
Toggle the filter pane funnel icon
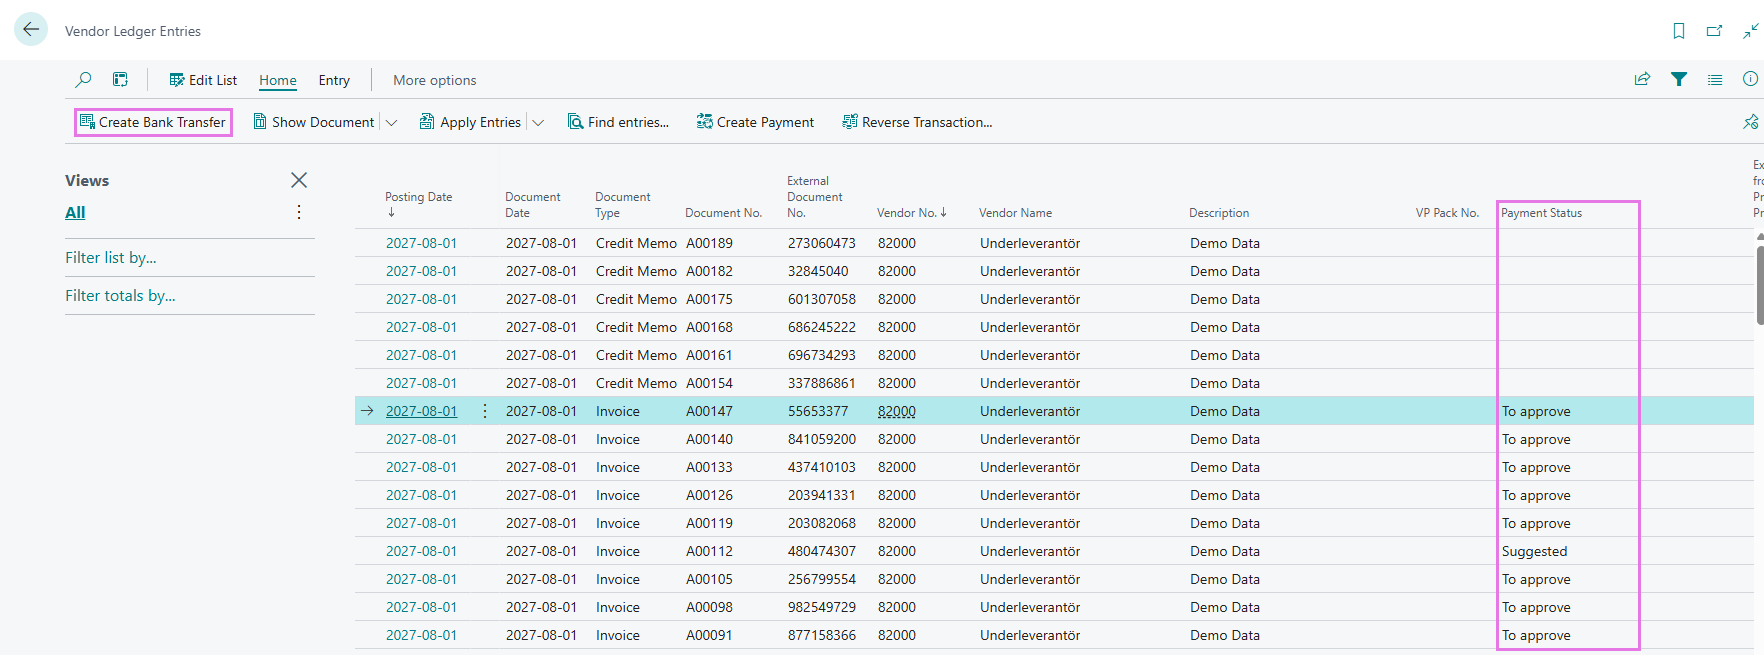click(x=1679, y=79)
